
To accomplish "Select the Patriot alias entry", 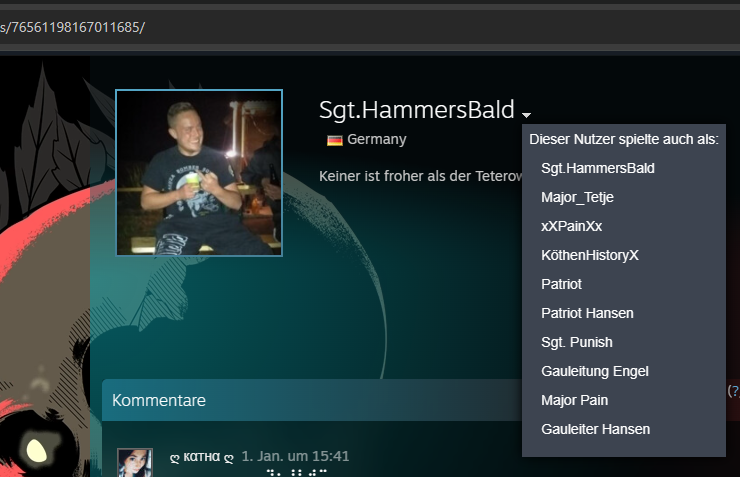I will click(561, 285).
